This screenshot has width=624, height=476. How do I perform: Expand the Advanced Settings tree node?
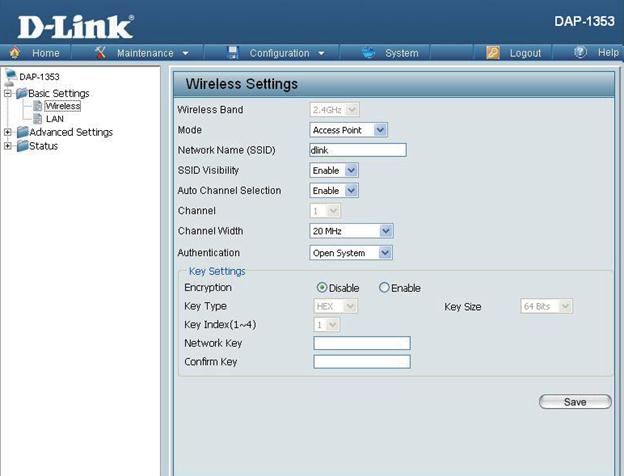(8, 132)
